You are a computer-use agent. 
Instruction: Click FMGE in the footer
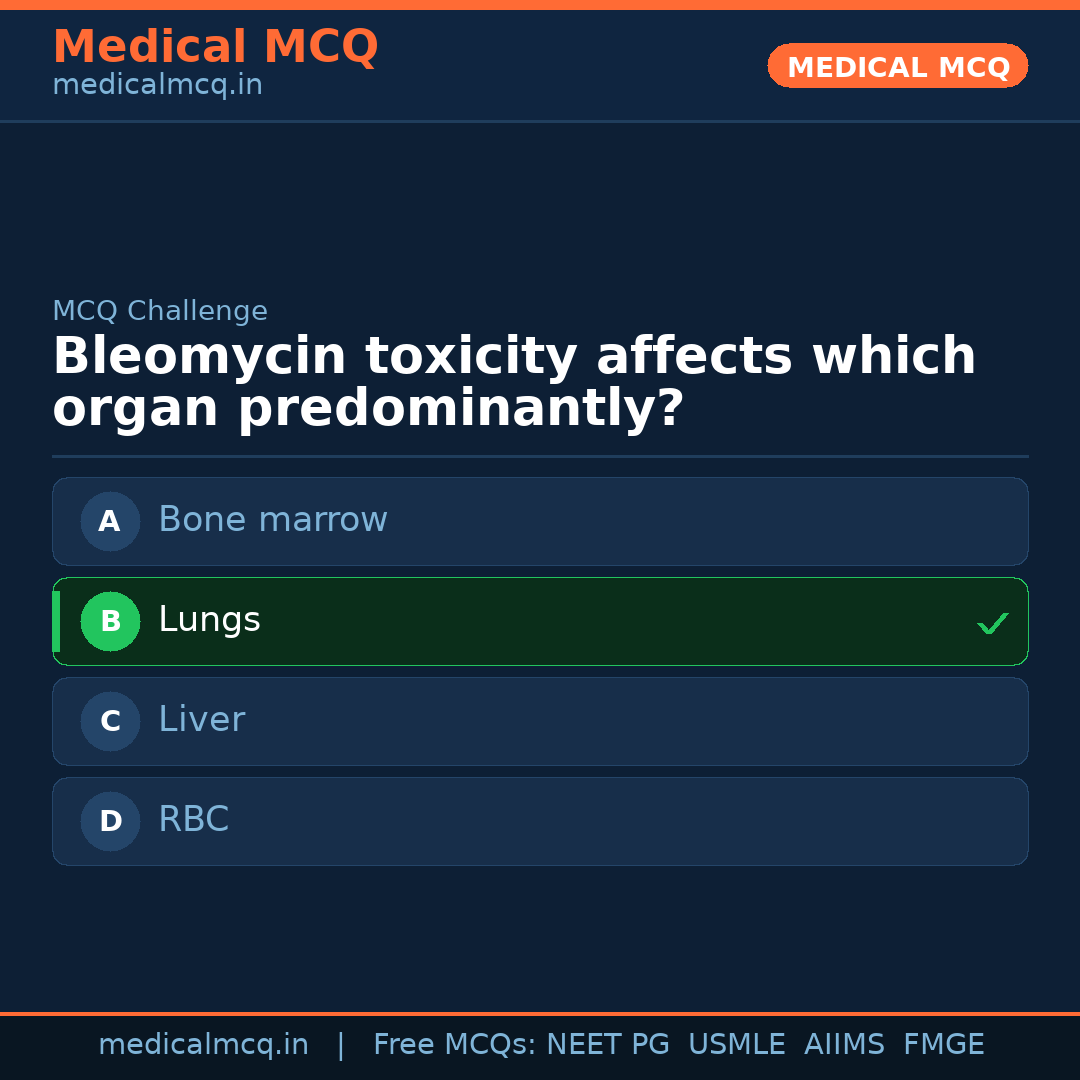tap(943, 1045)
